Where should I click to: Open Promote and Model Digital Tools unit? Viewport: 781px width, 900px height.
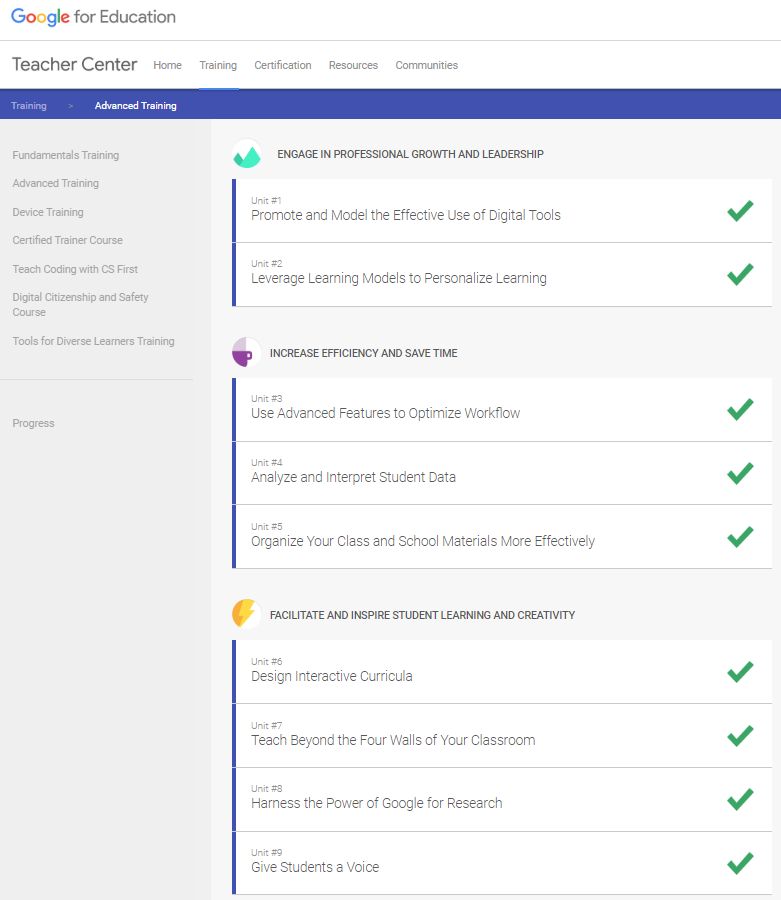[x=502, y=211]
